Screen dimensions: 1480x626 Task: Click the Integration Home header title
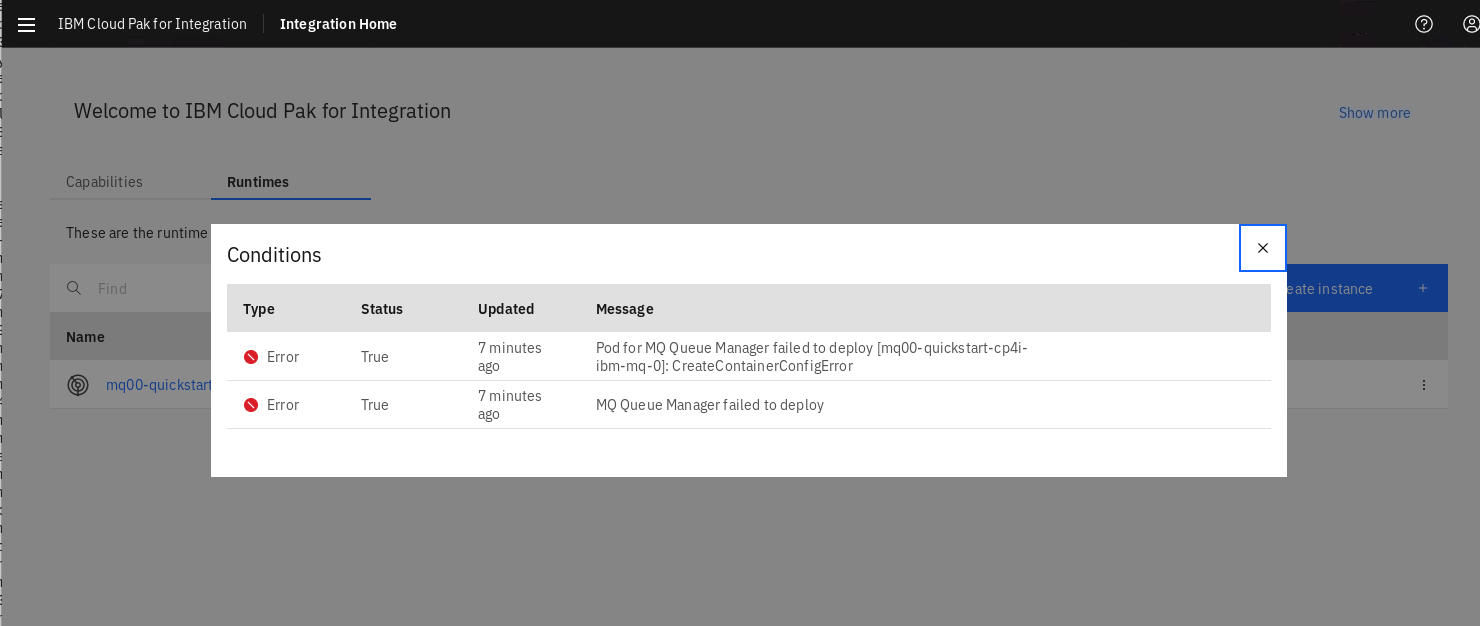(338, 24)
